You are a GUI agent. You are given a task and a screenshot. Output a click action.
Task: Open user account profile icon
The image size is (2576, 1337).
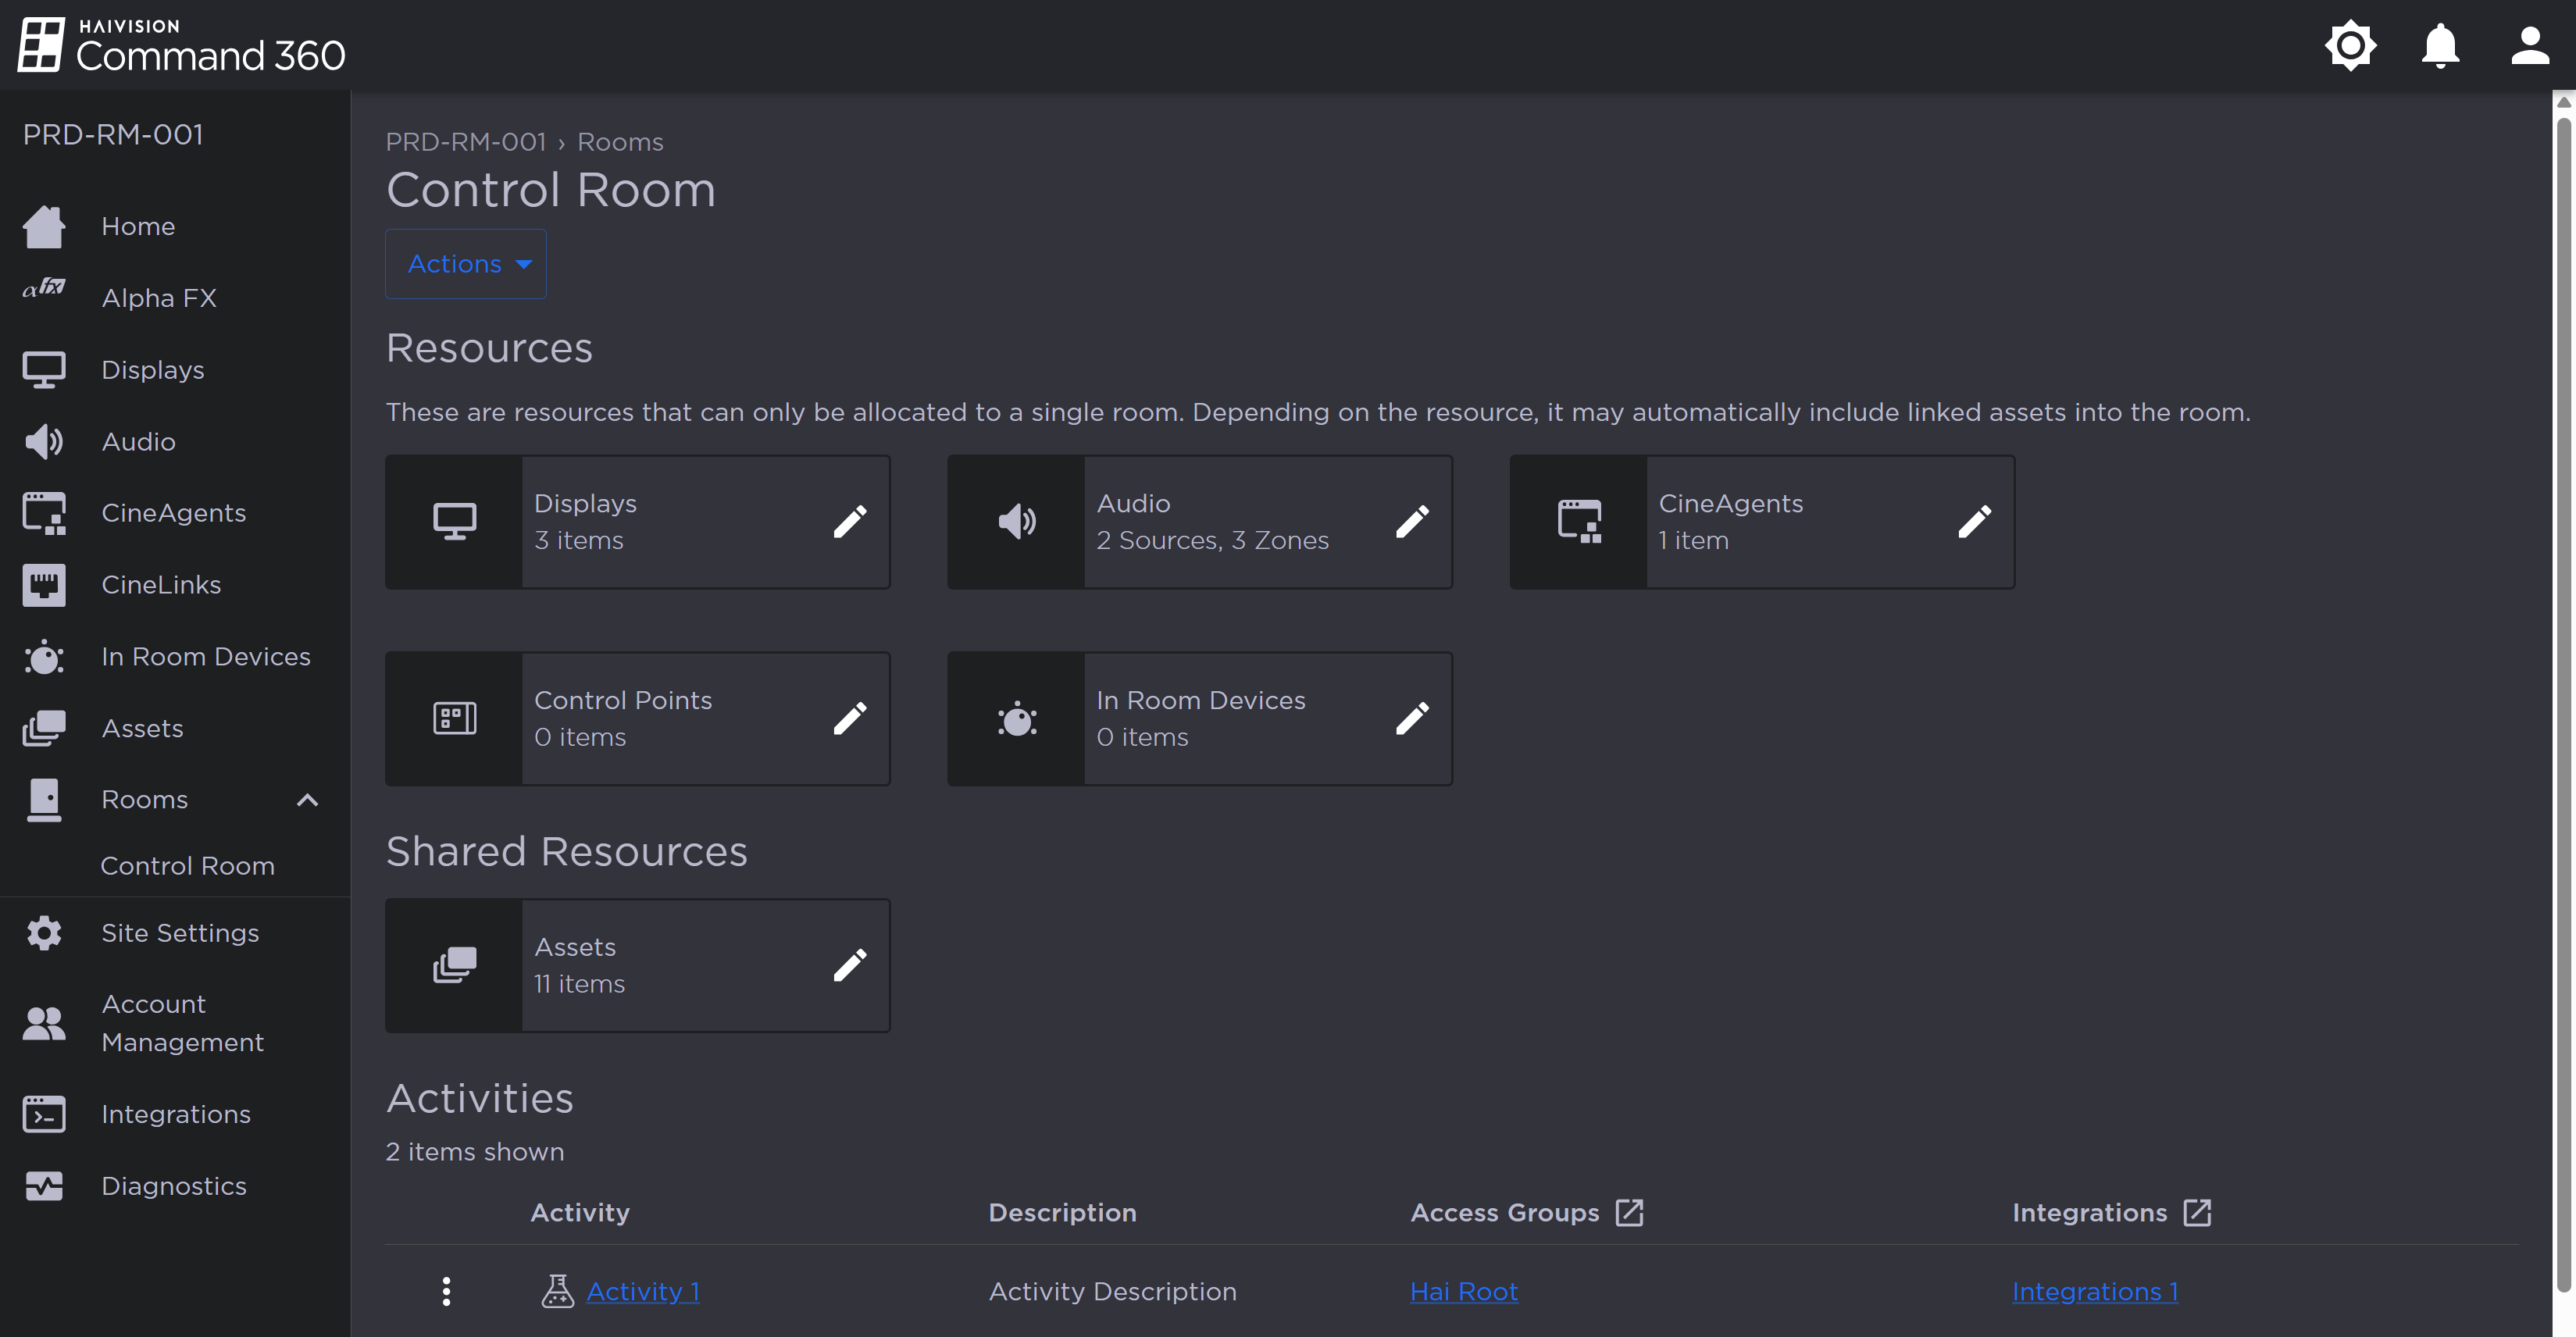pyautogui.click(x=2529, y=45)
